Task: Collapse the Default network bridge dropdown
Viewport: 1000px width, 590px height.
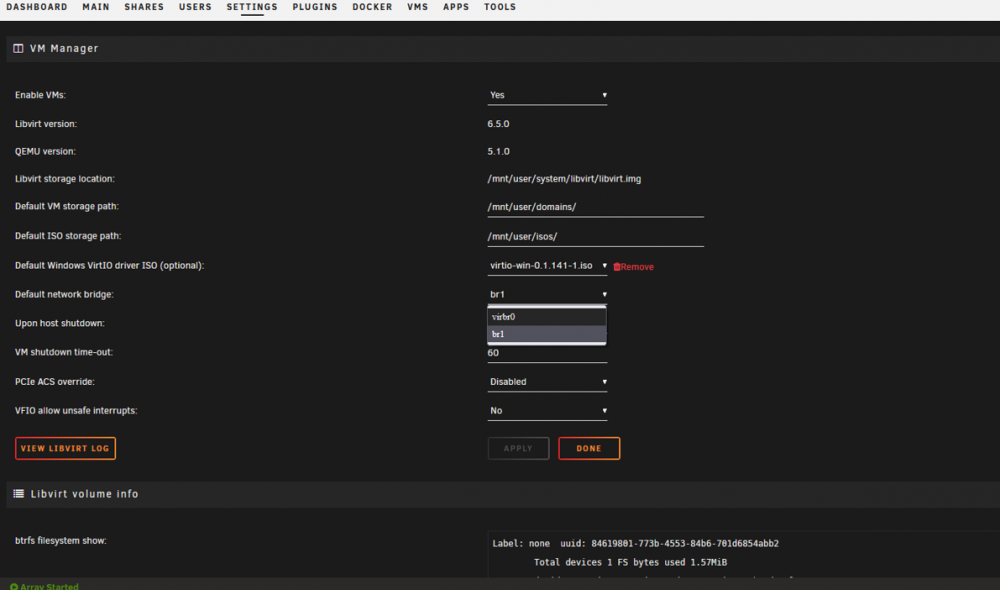Action: point(547,295)
